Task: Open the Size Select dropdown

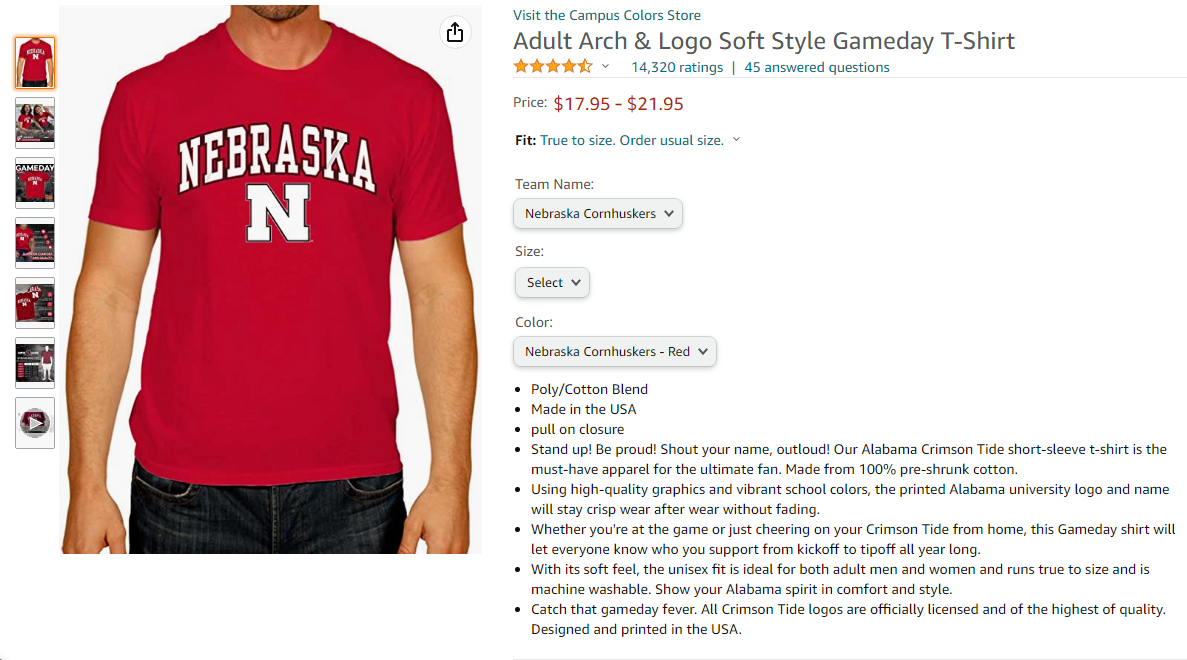Action: (x=552, y=283)
